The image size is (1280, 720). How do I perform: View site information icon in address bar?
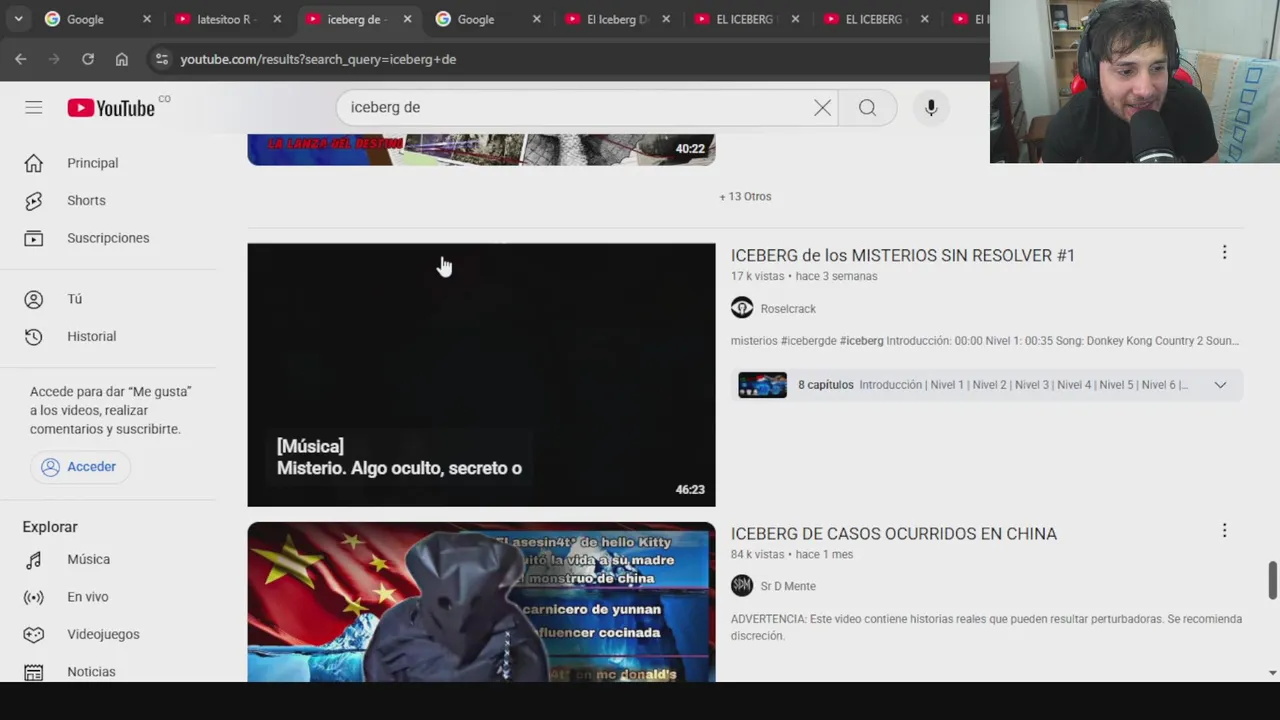[x=162, y=59]
